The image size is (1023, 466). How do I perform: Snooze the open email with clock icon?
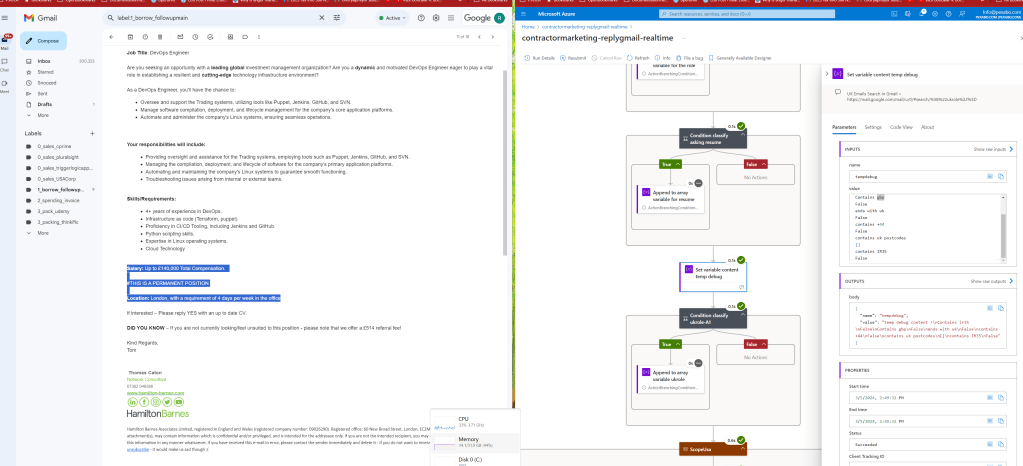pos(194,37)
